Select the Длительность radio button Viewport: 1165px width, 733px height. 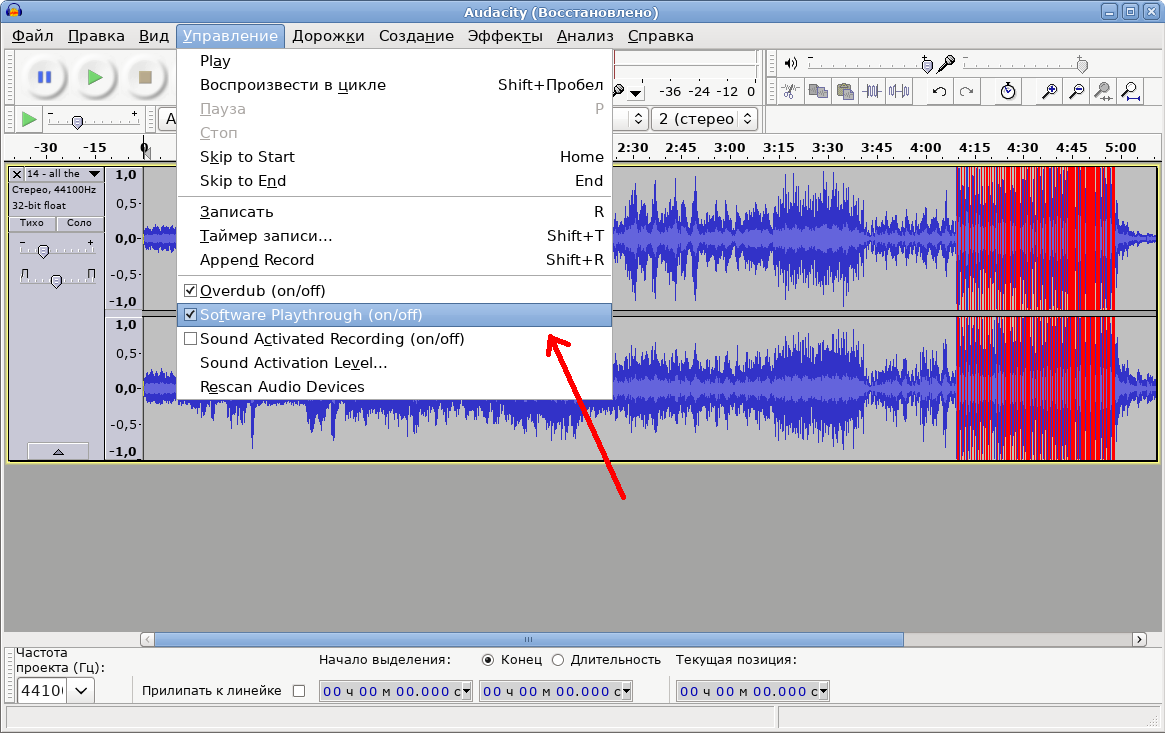click(x=558, y=659)
